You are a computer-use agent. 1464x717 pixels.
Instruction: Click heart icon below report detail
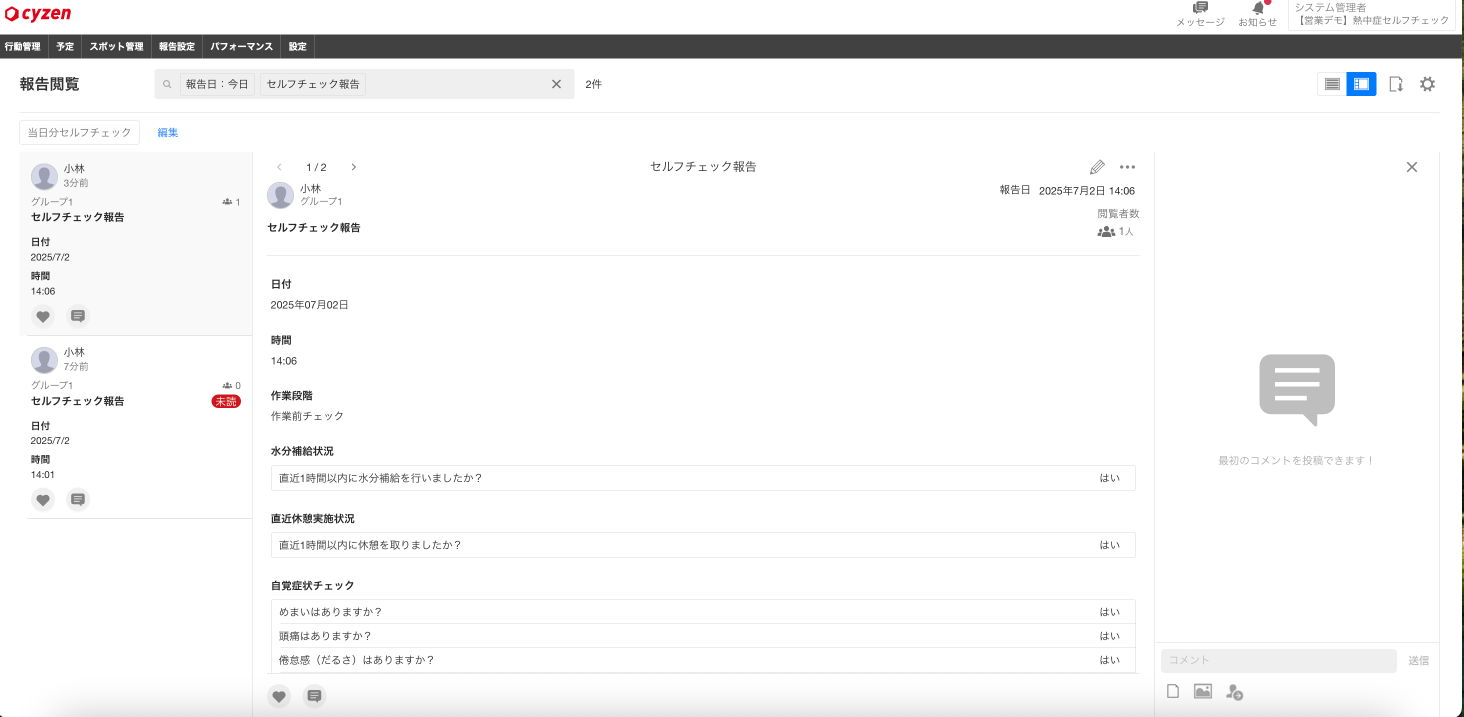click(x=279, y=696)
